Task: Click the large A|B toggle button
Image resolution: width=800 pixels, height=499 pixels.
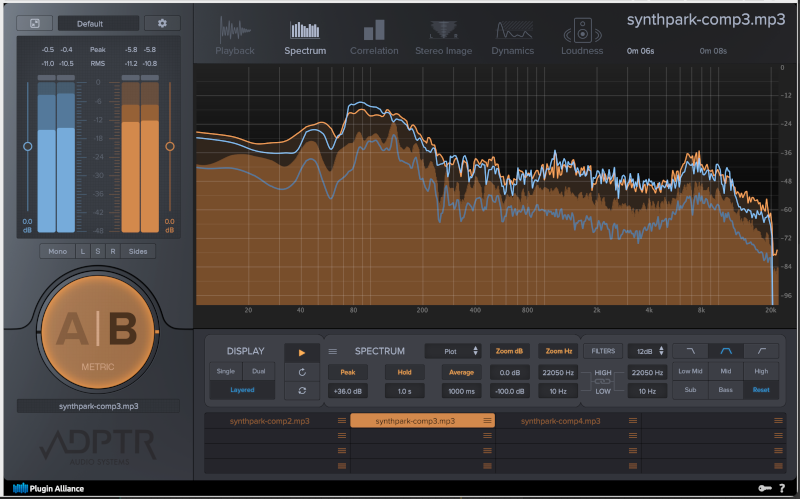Action: click(x=97, y=329)
